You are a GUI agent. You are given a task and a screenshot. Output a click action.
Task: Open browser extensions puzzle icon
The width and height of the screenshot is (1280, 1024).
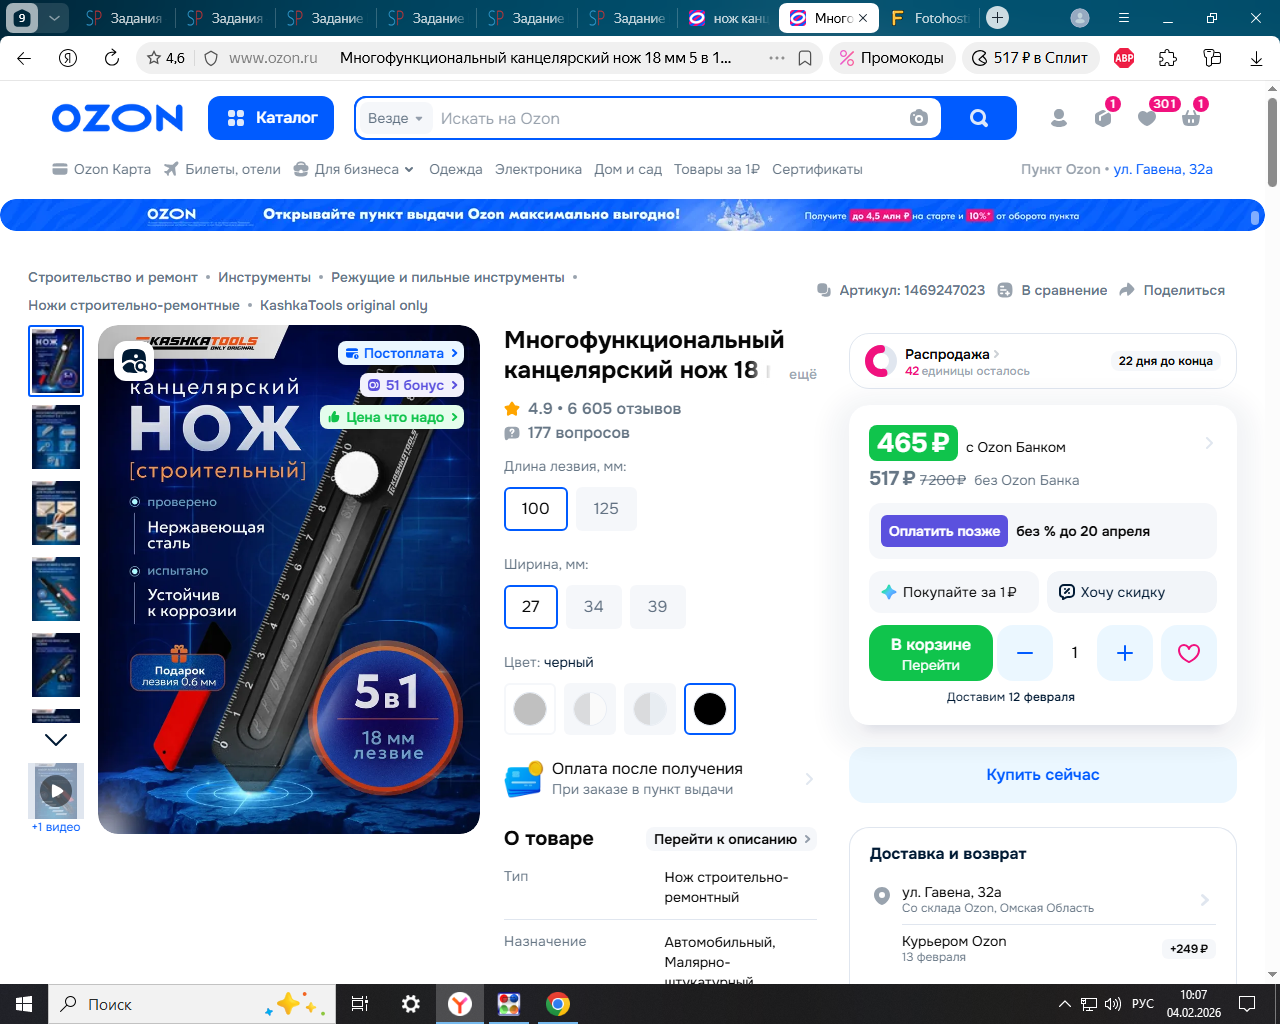(1168, 58)
